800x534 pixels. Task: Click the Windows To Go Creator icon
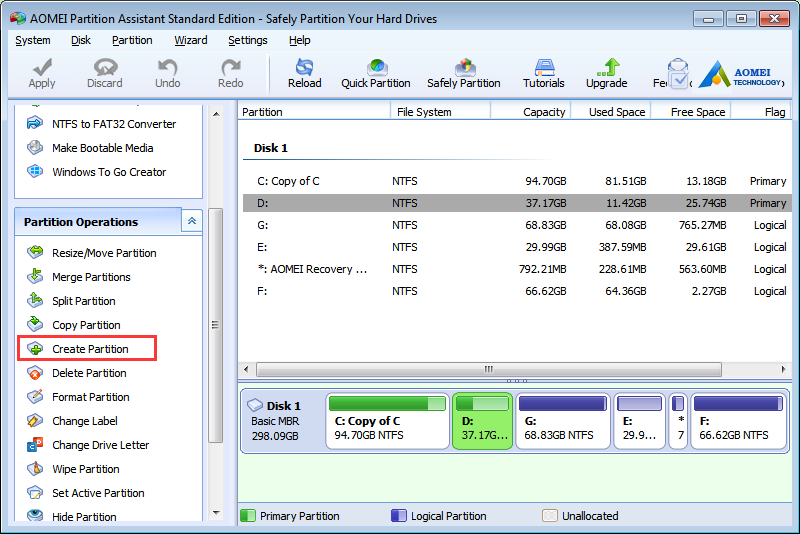pyautogui.click(x=35, y=171)
